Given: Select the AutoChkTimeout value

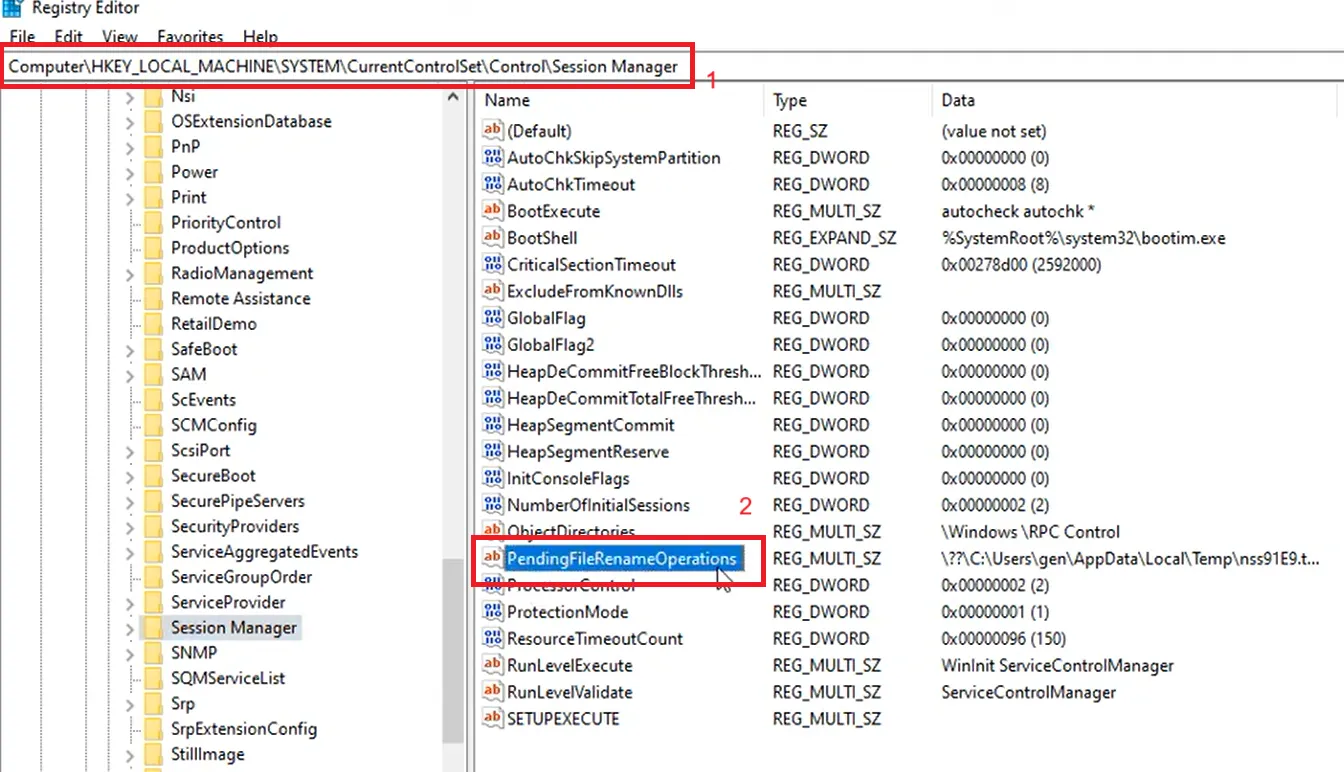Looking at the screenshot, I should click(x=578, y=184).
